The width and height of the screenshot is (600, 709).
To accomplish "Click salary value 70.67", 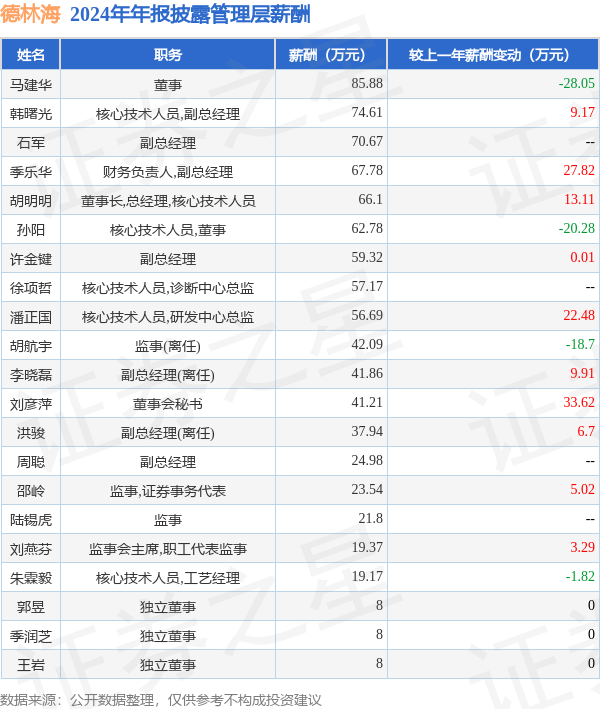I will tap(367, 142).
